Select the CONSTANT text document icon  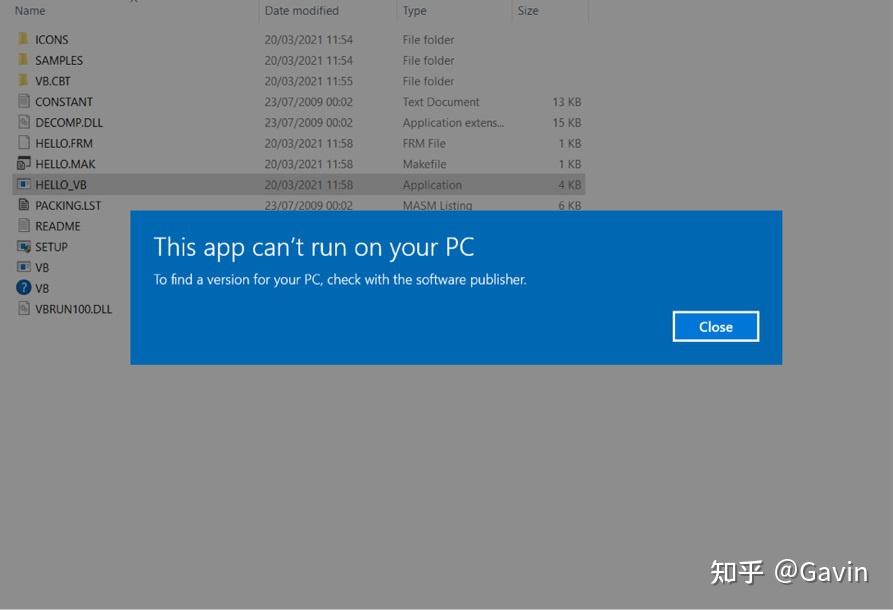coord(22,101)
